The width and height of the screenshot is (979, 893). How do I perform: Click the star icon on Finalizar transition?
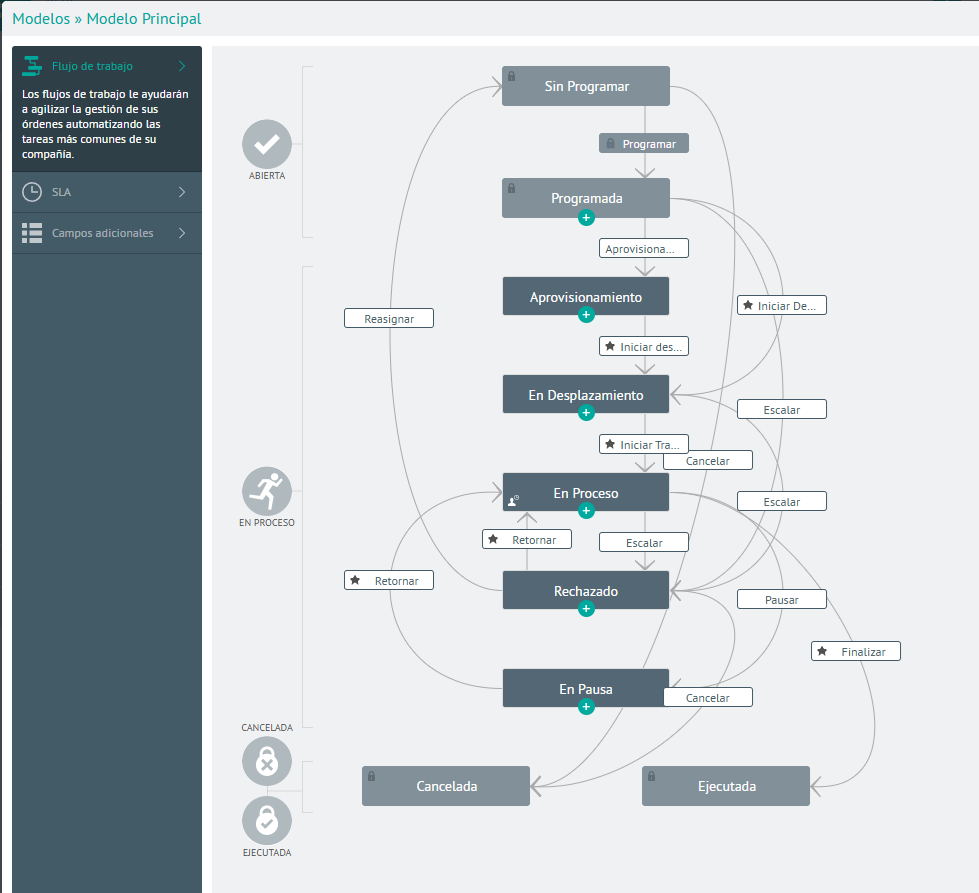pyautogui.click(x=822, y=651)
